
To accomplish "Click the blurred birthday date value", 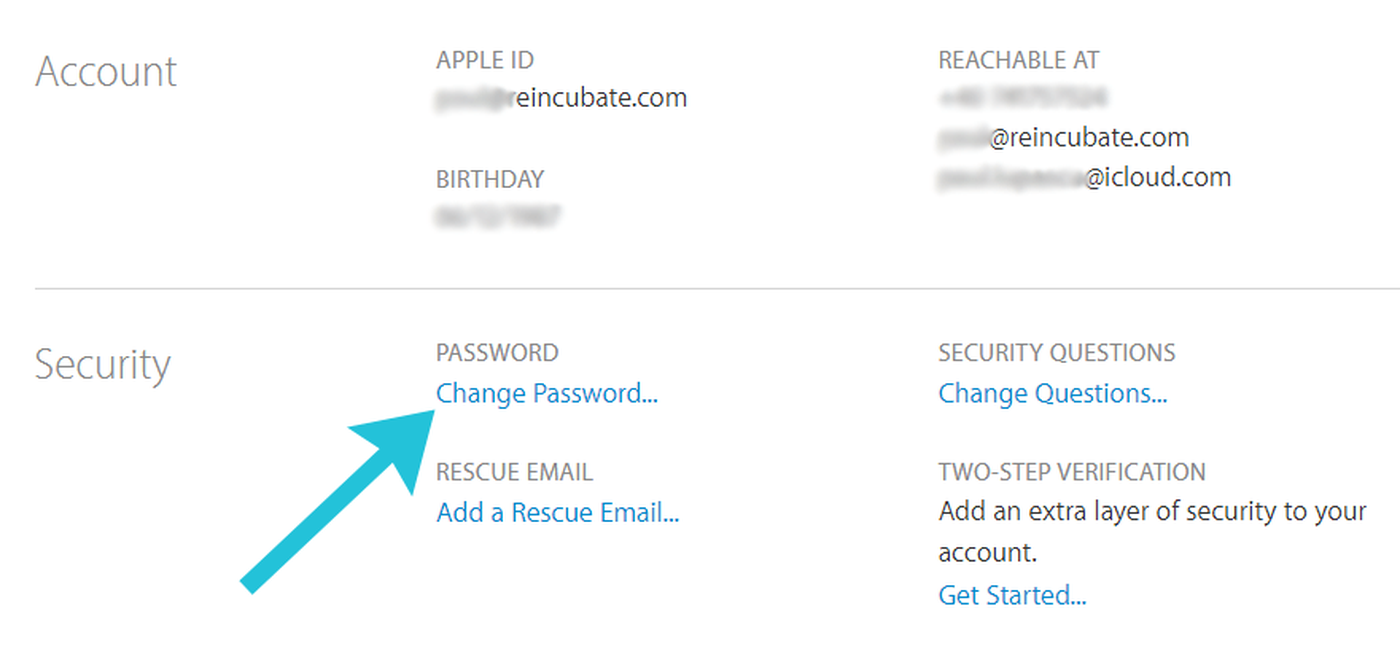I will pos(498,216).
